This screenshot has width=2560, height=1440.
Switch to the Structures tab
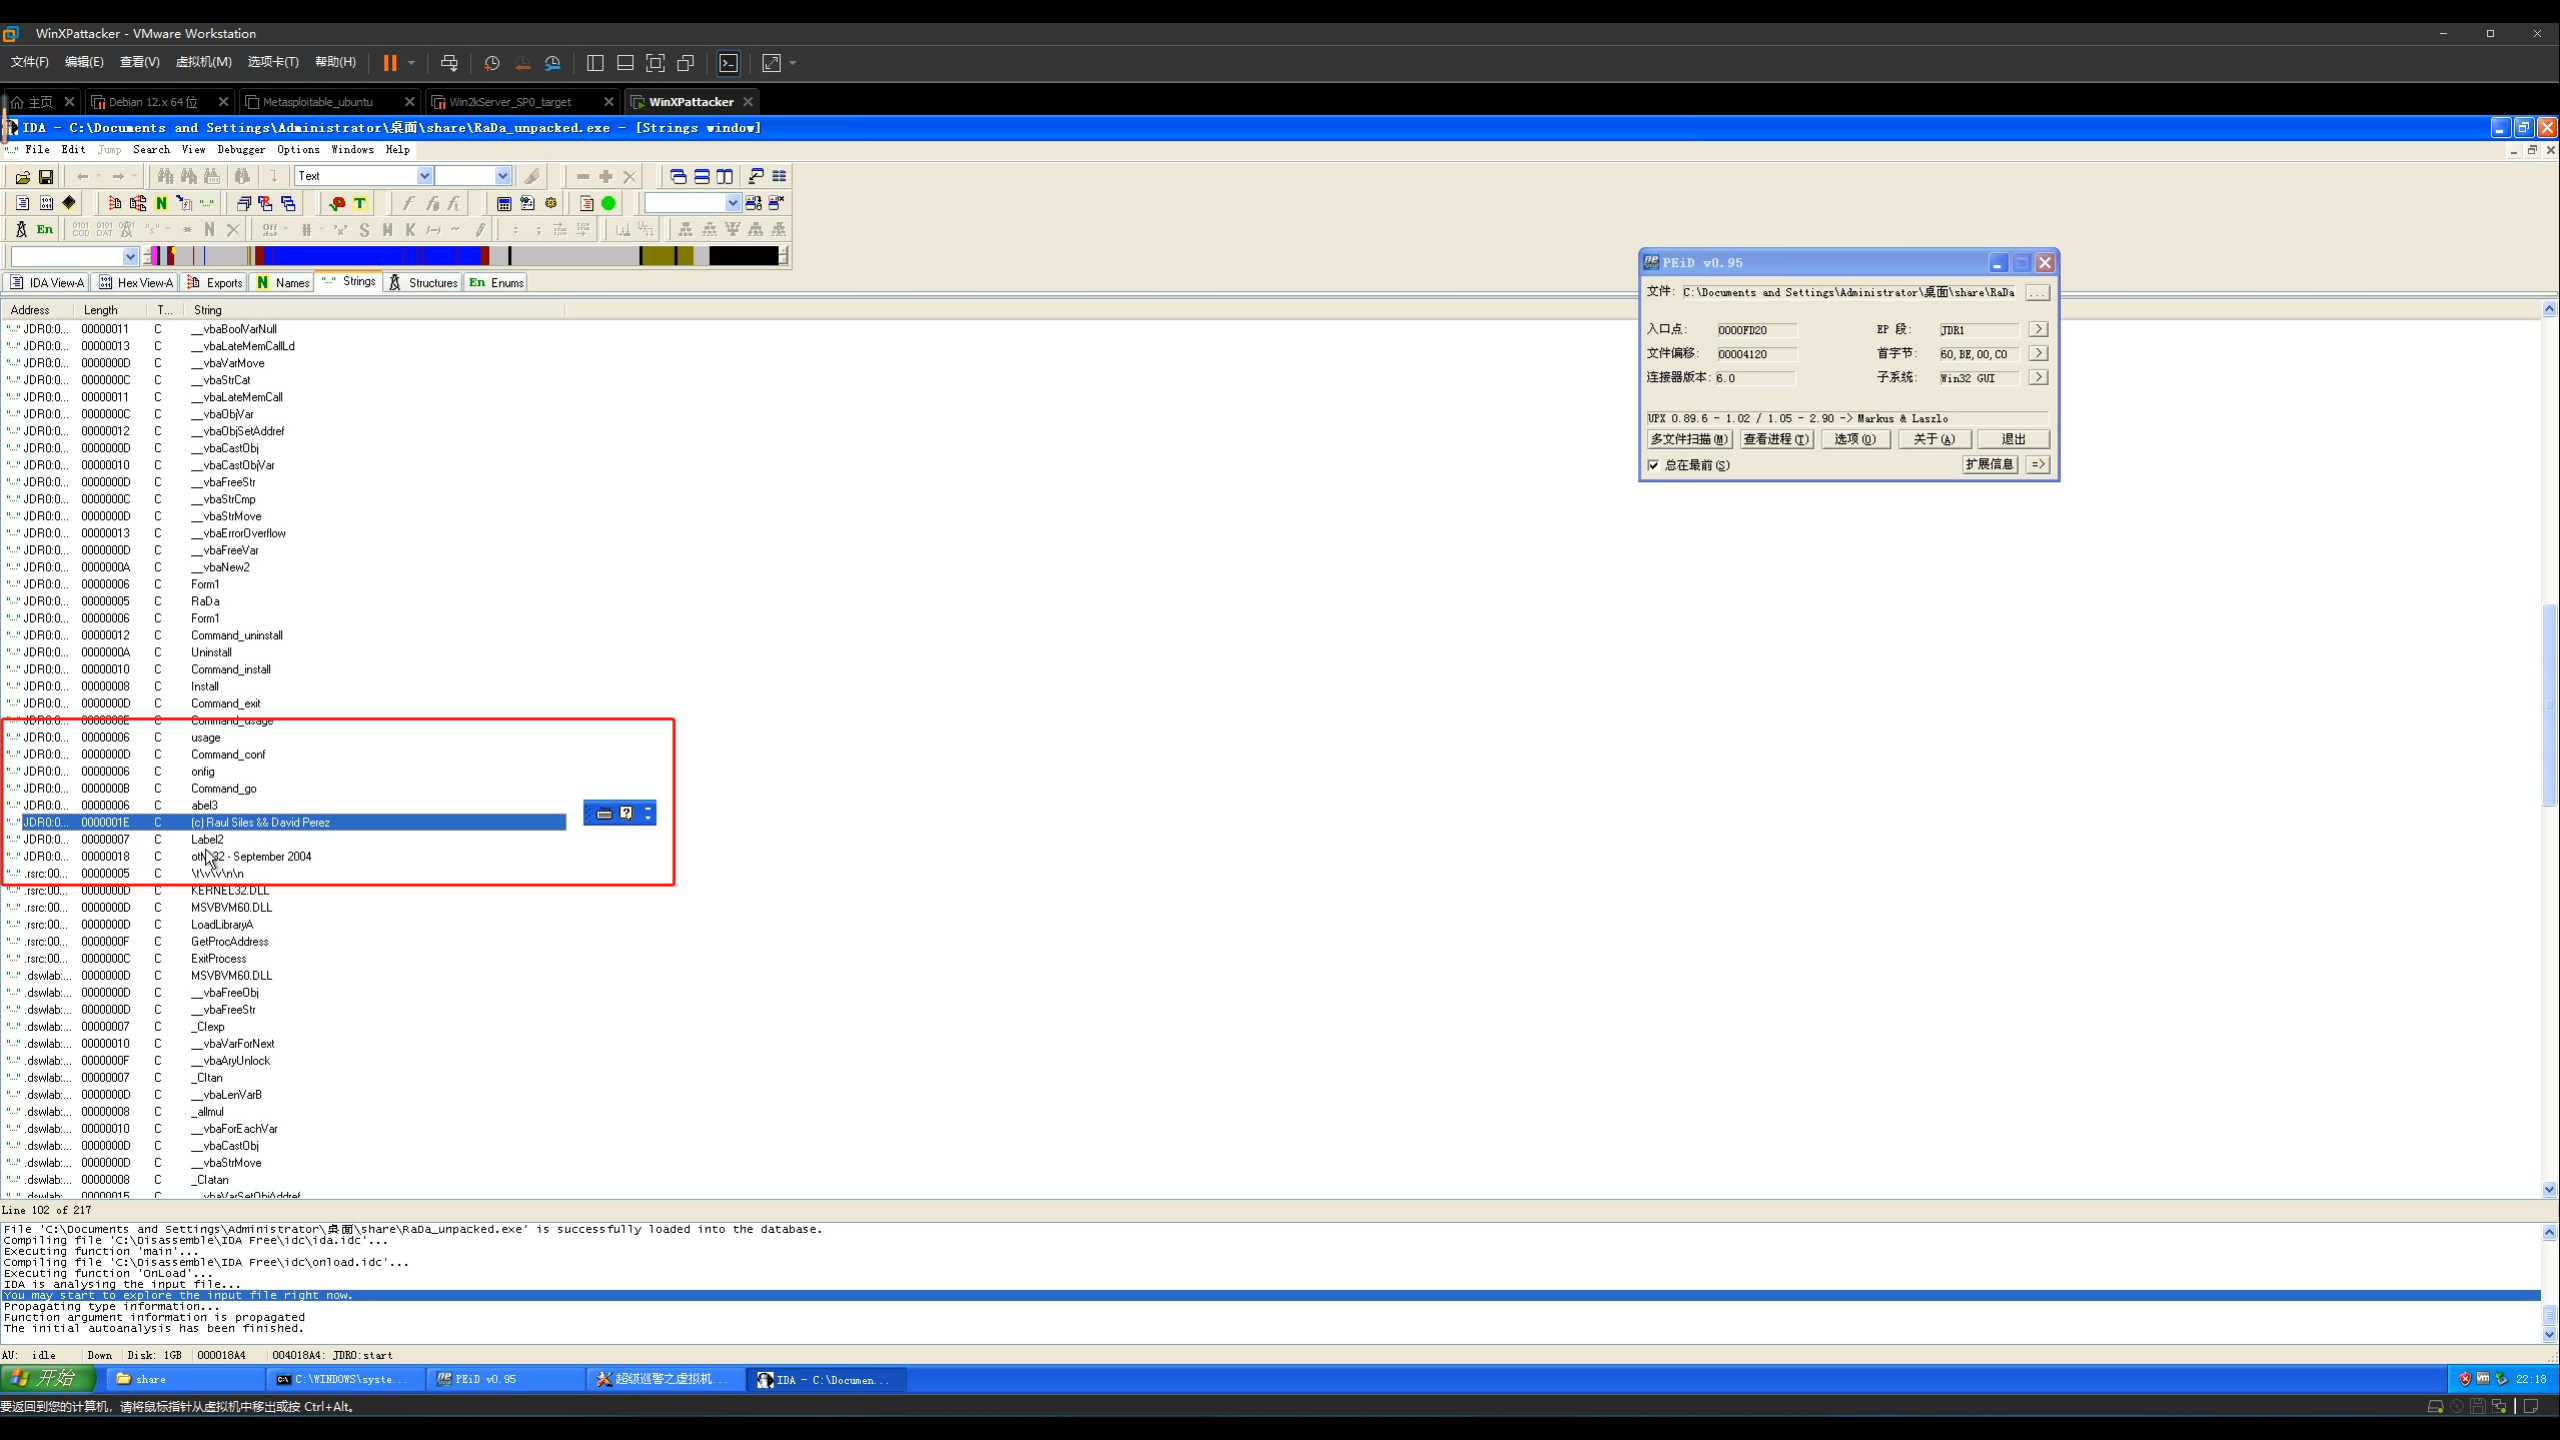tap(423, 283)
